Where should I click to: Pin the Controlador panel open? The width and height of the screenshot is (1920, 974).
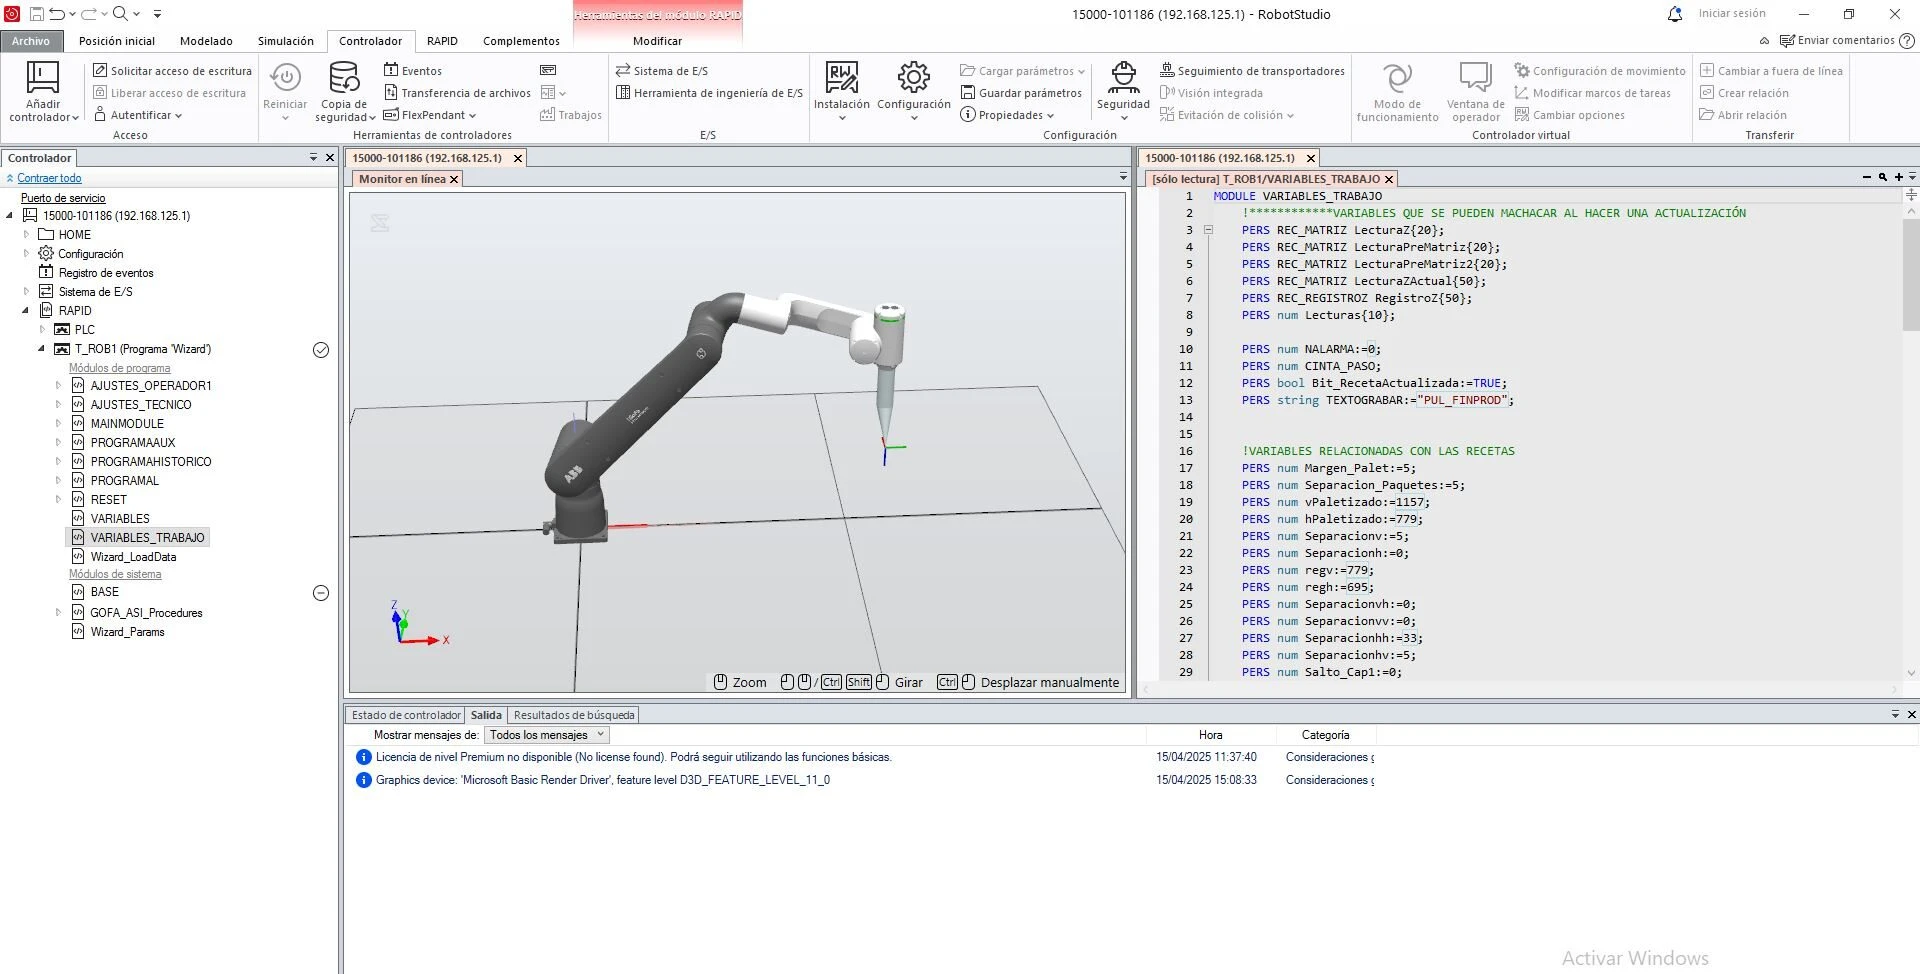point(313,157)
